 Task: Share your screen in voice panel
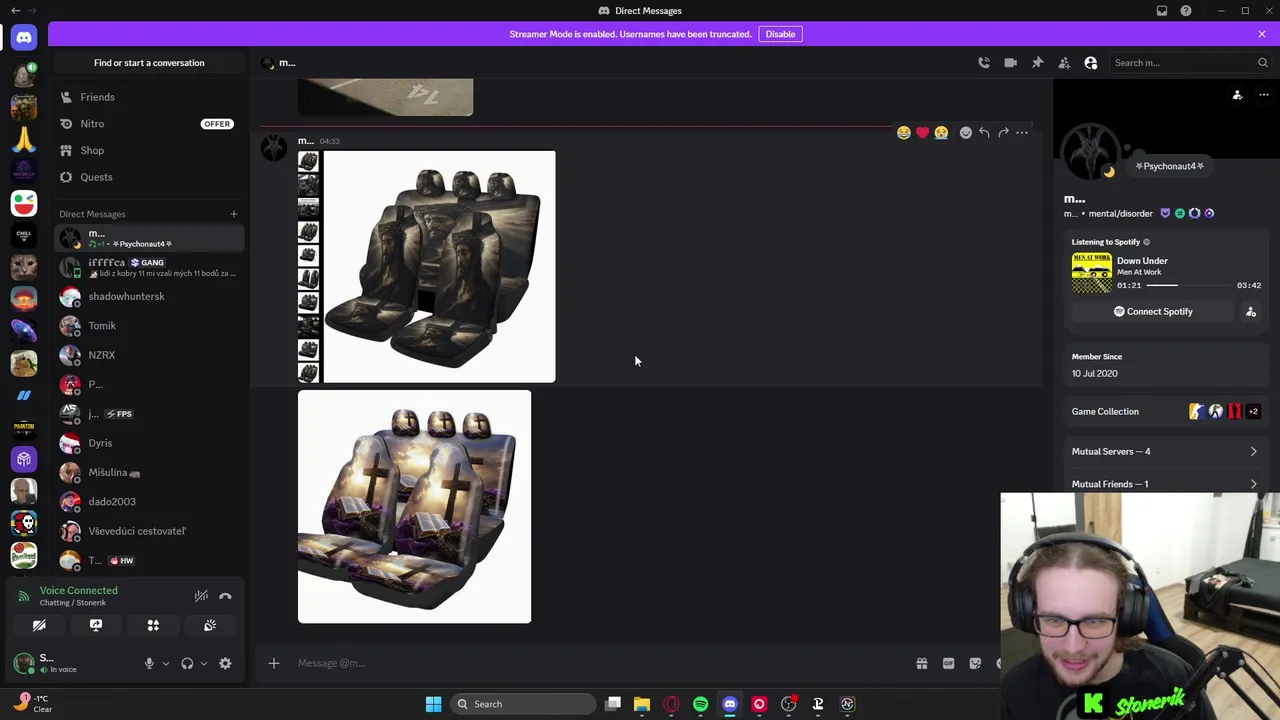(x=96, y=625)
